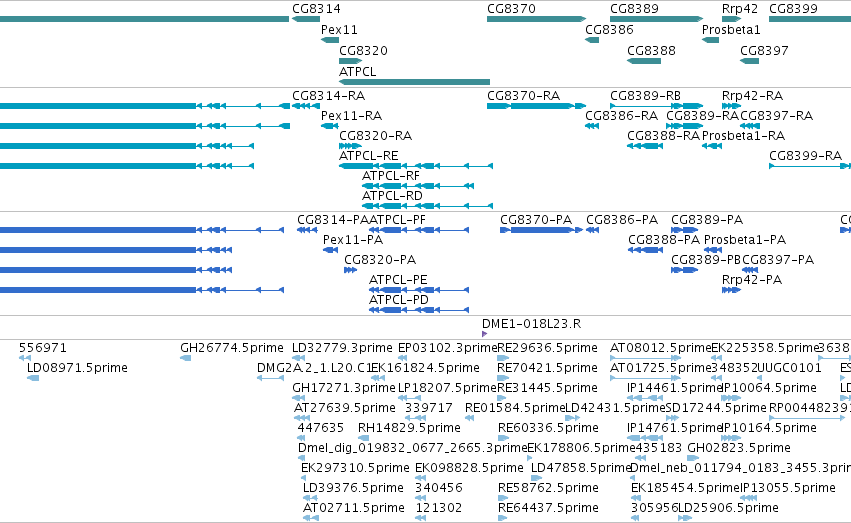This screenshot has height=523, width=851.
Task: Click the DME1-018L23.R purple marker
Action: click(484, 334)
